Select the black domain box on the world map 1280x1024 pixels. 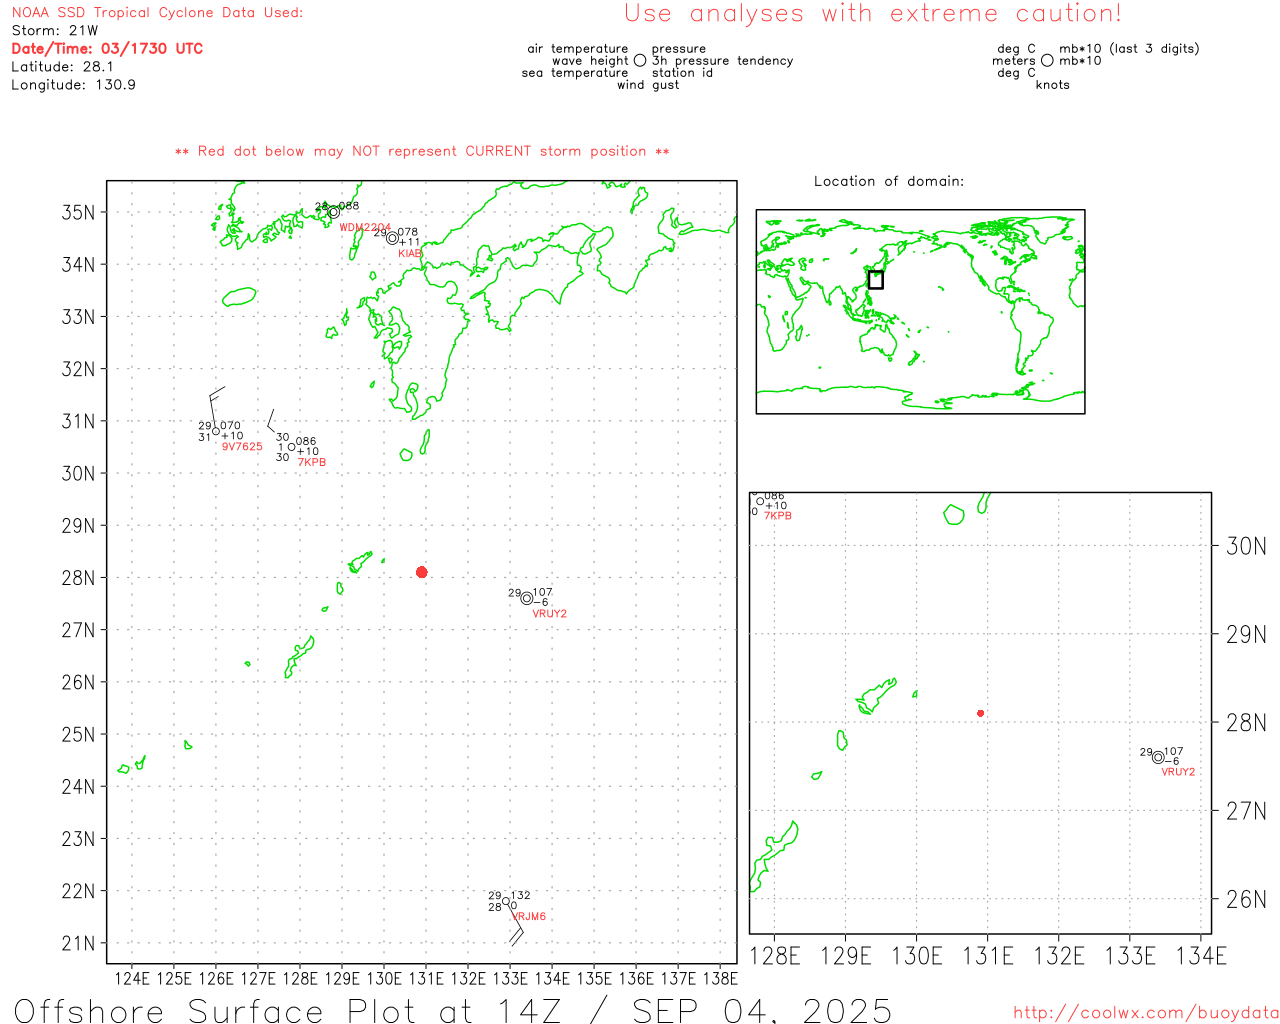[x=875, y=280]
